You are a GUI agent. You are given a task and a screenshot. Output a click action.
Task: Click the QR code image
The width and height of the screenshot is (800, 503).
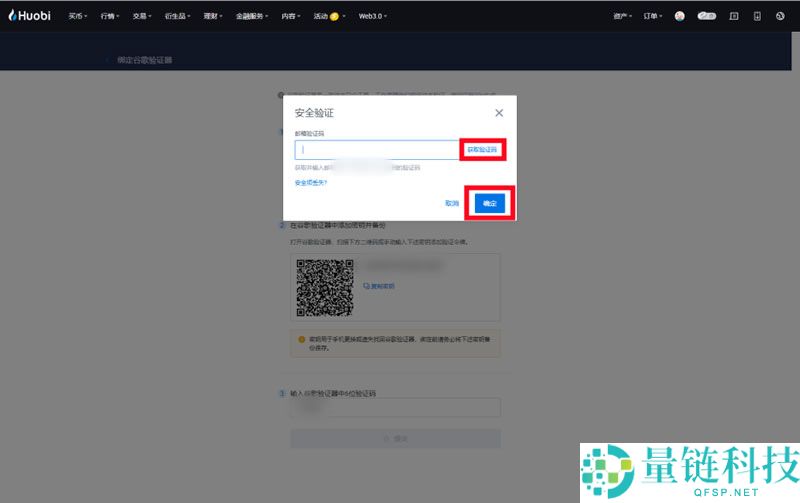(325, 288)
